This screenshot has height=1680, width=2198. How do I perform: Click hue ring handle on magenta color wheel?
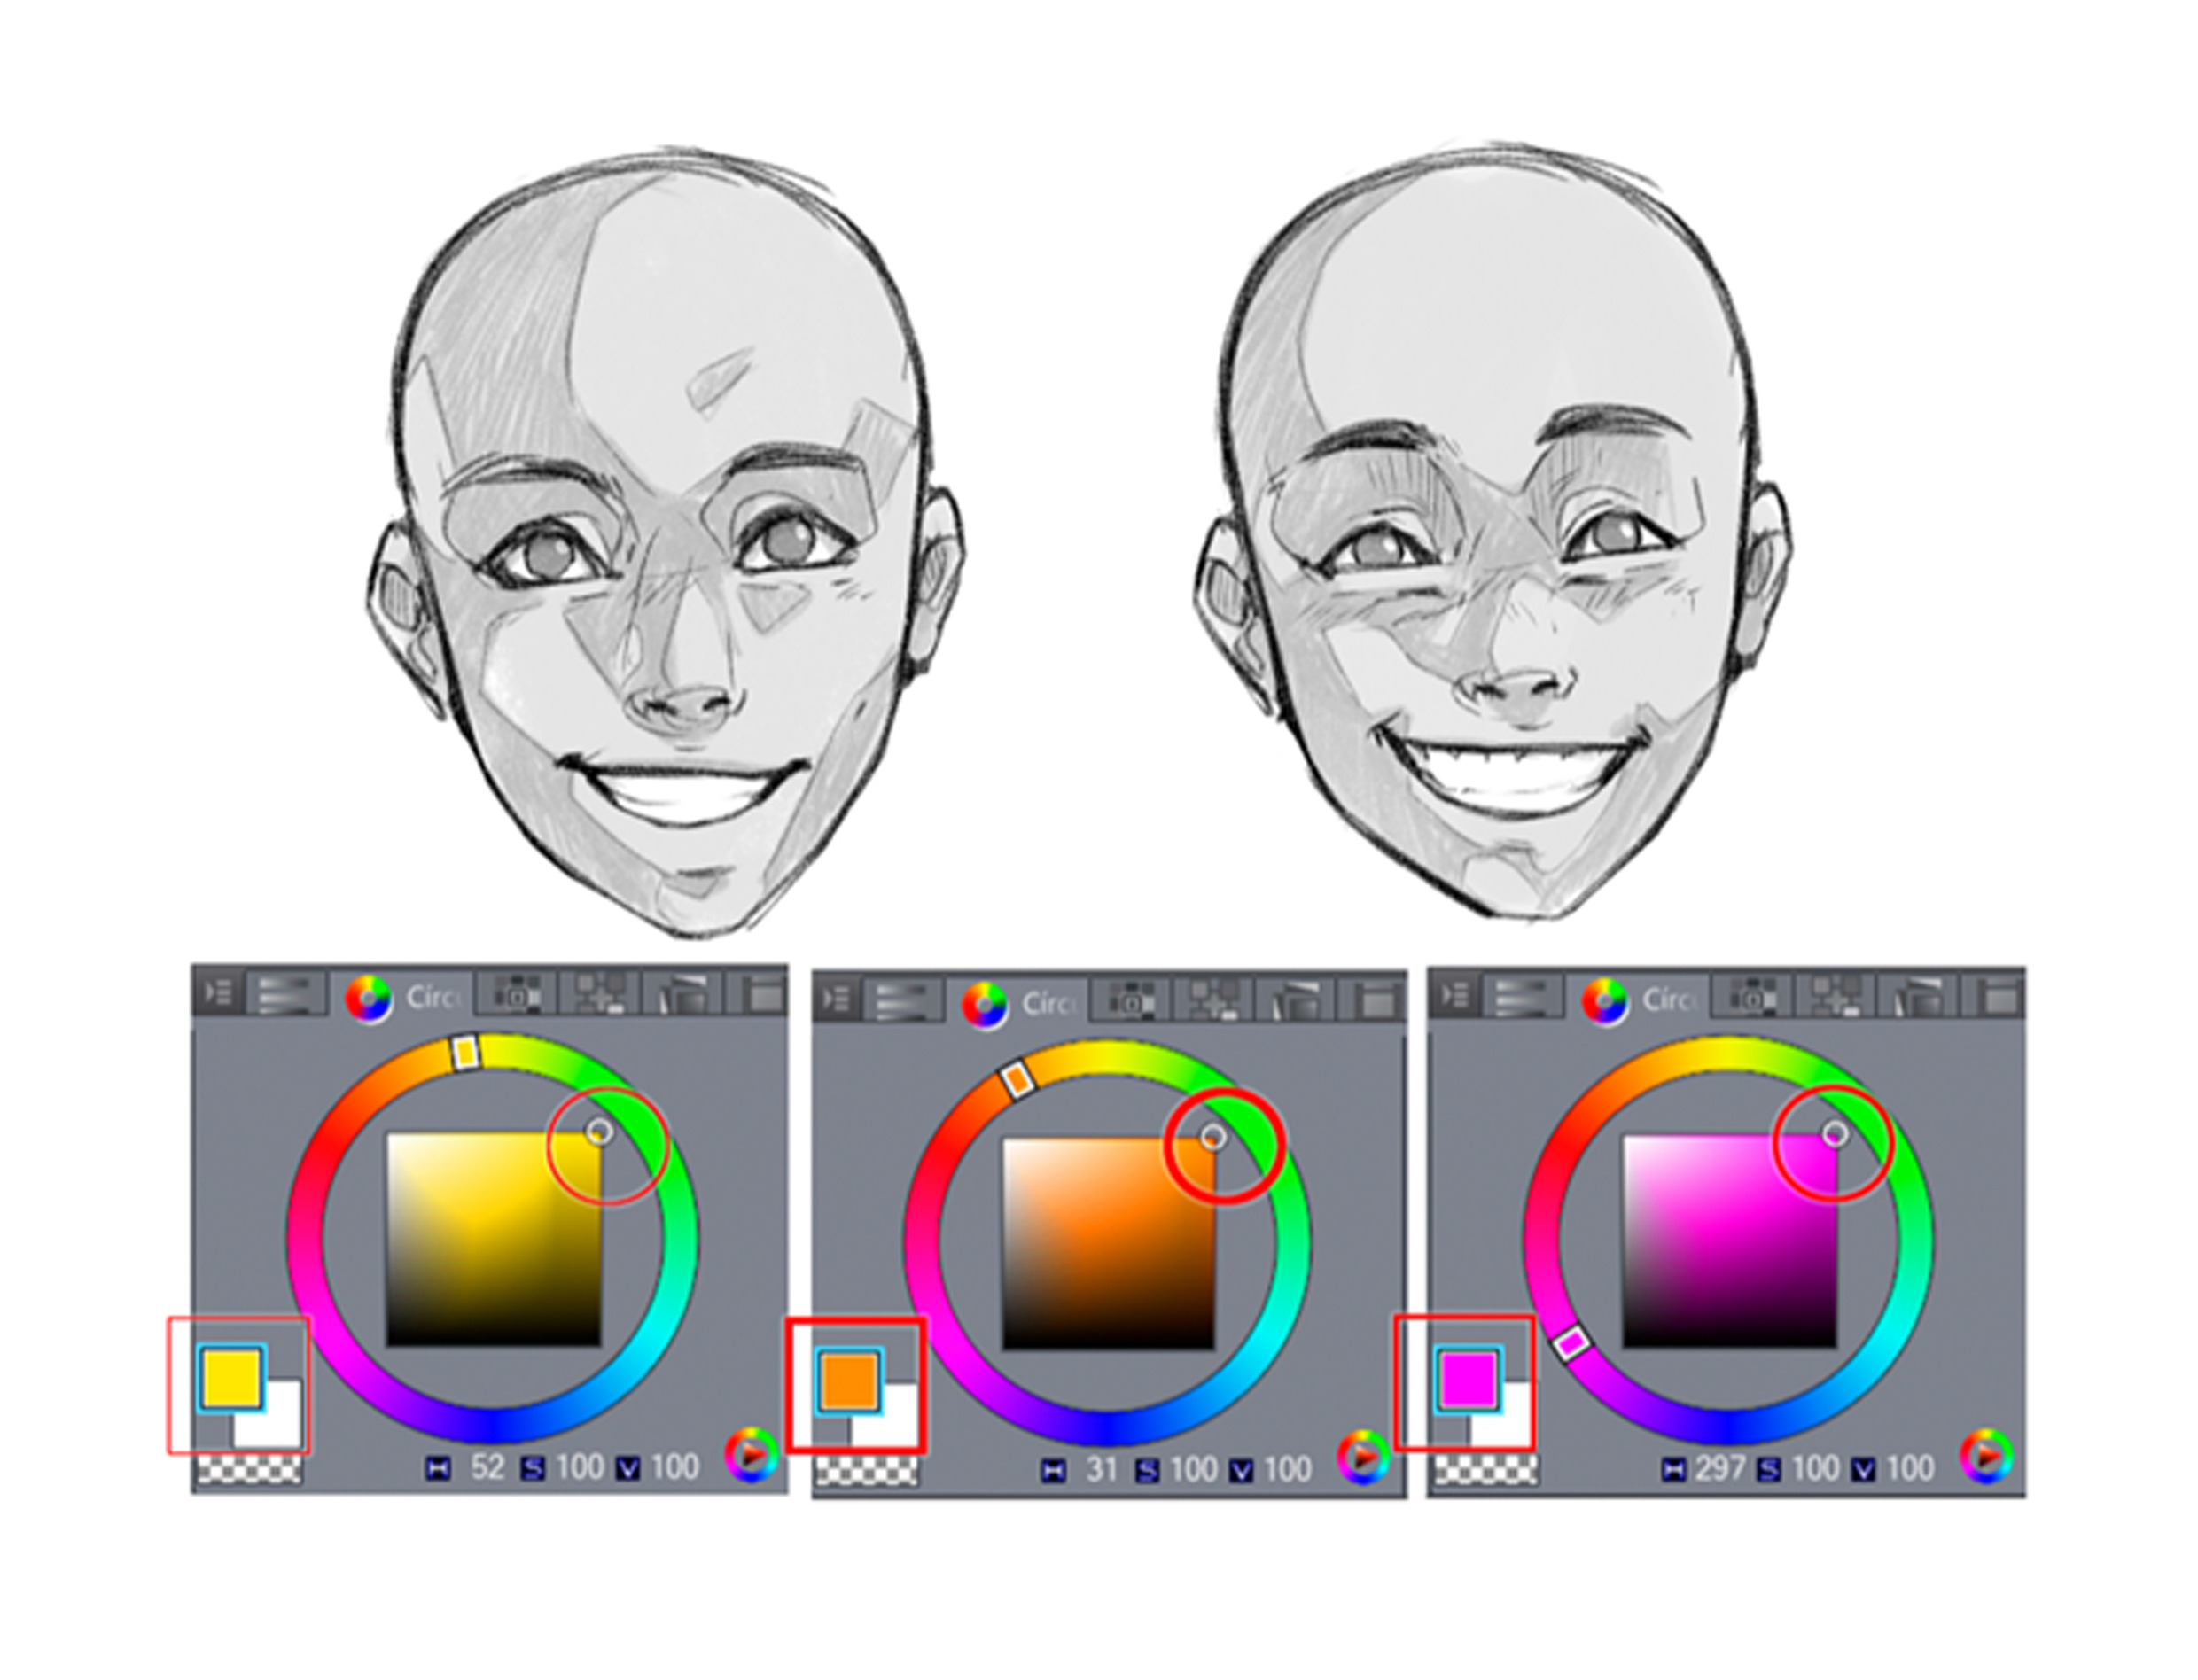[x=1571, y=1342]
